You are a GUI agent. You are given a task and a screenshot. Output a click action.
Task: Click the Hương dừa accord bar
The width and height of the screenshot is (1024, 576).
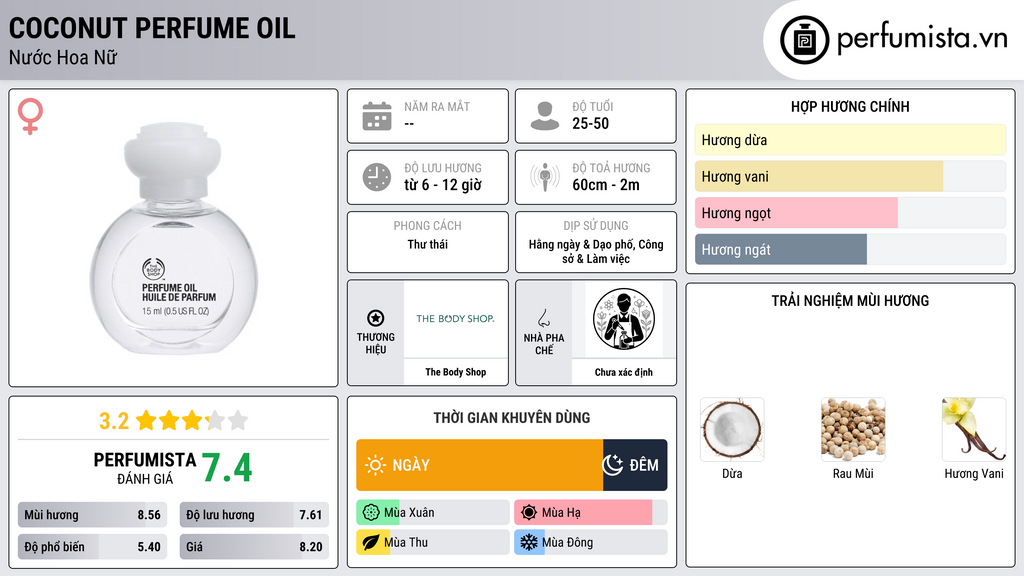[x=850, y=140]
